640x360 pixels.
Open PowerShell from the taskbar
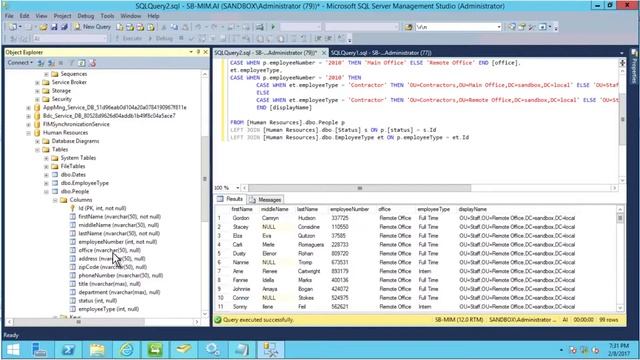coord(68,350)
